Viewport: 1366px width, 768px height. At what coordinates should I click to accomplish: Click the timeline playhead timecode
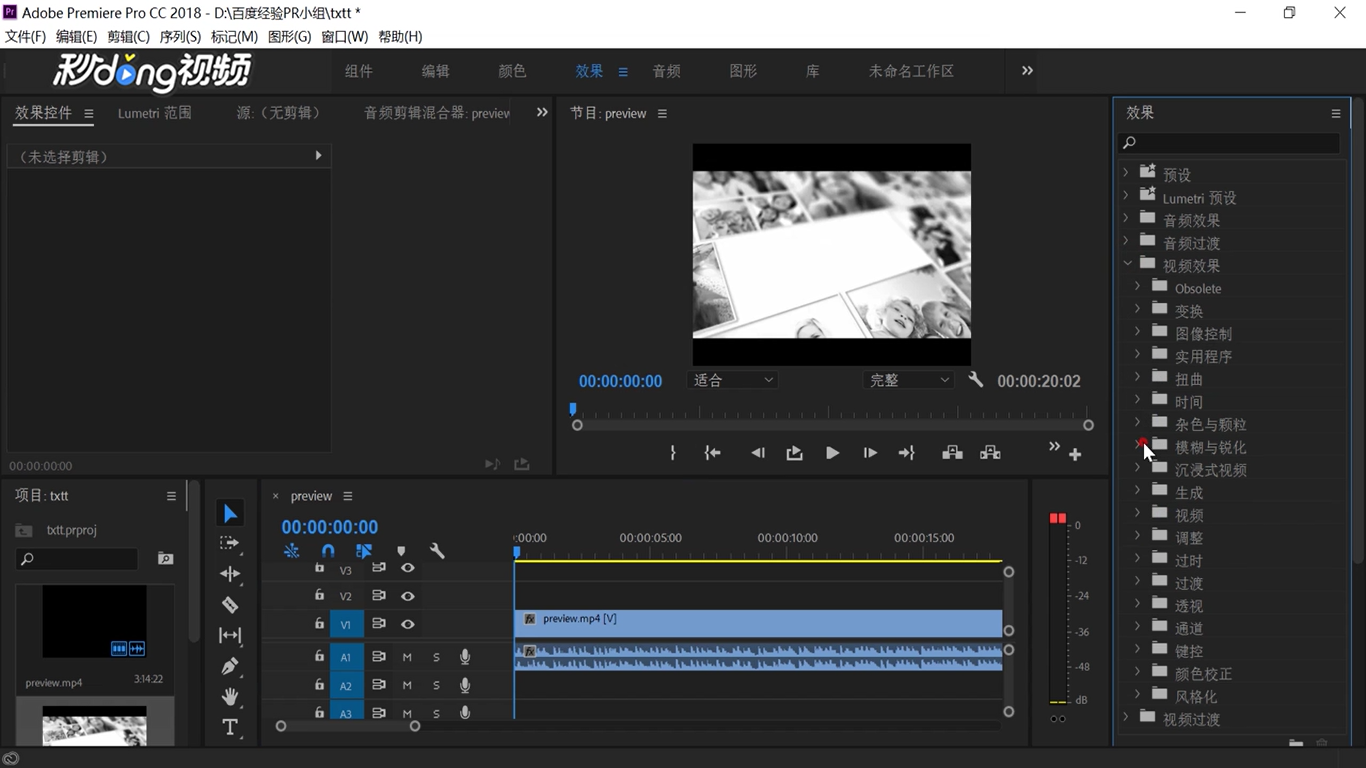point(329,527)
